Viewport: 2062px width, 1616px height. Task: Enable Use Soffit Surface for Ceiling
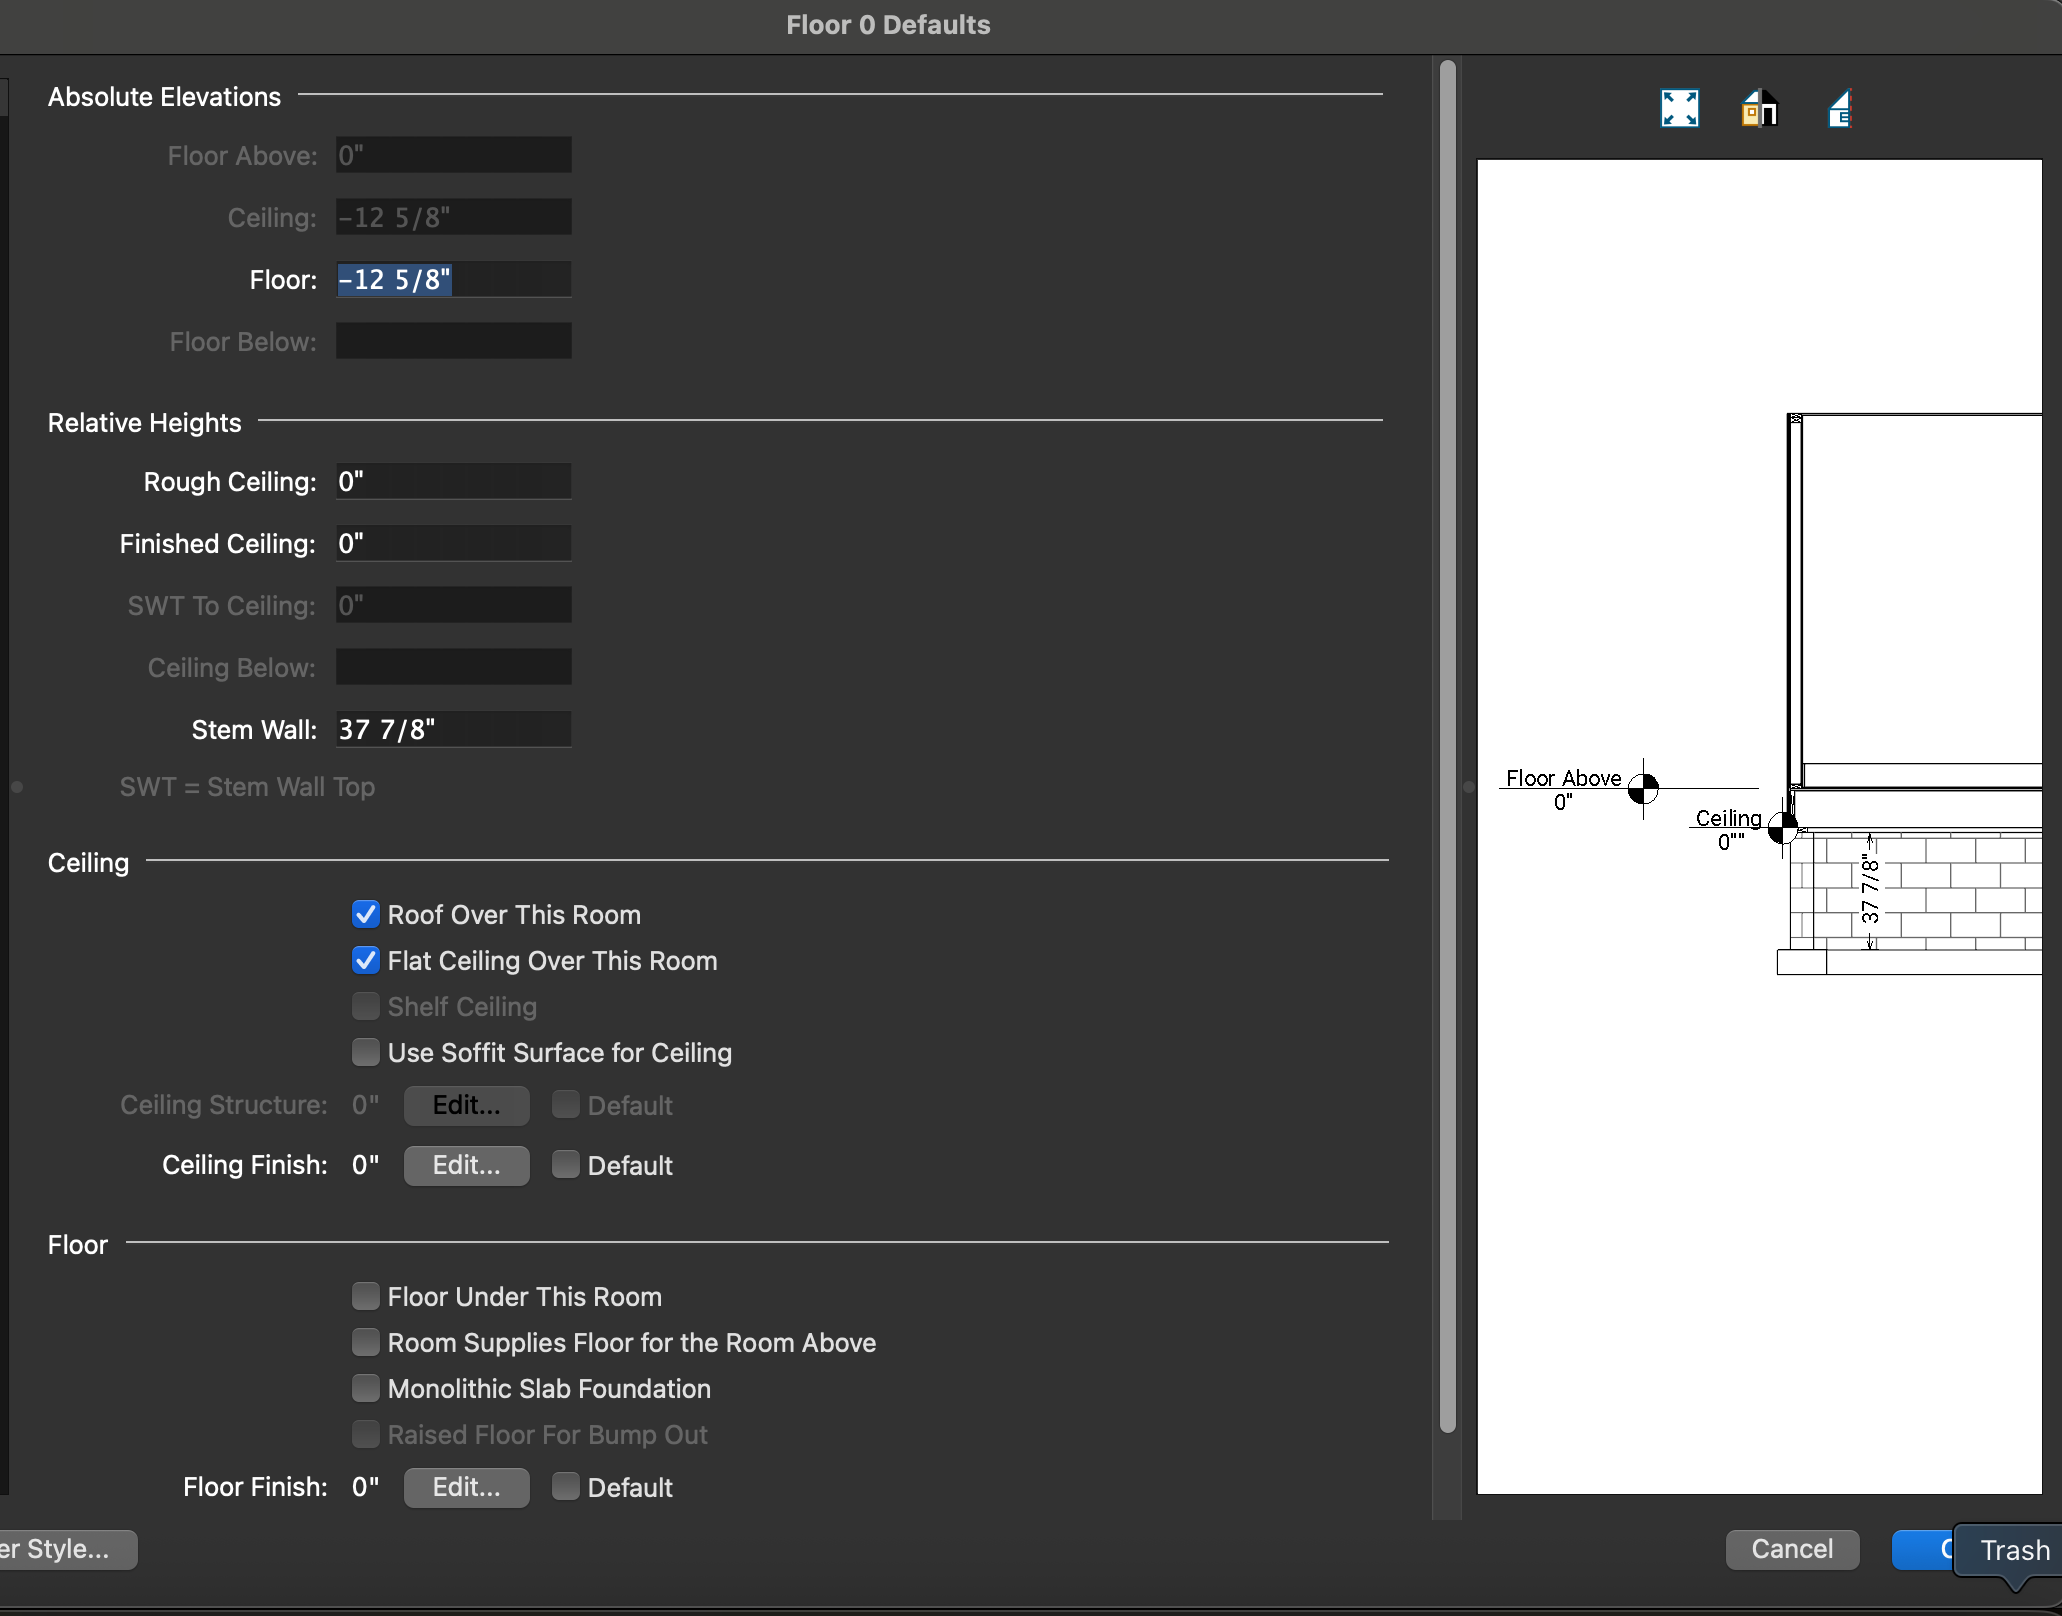(x=366, y=1053)
